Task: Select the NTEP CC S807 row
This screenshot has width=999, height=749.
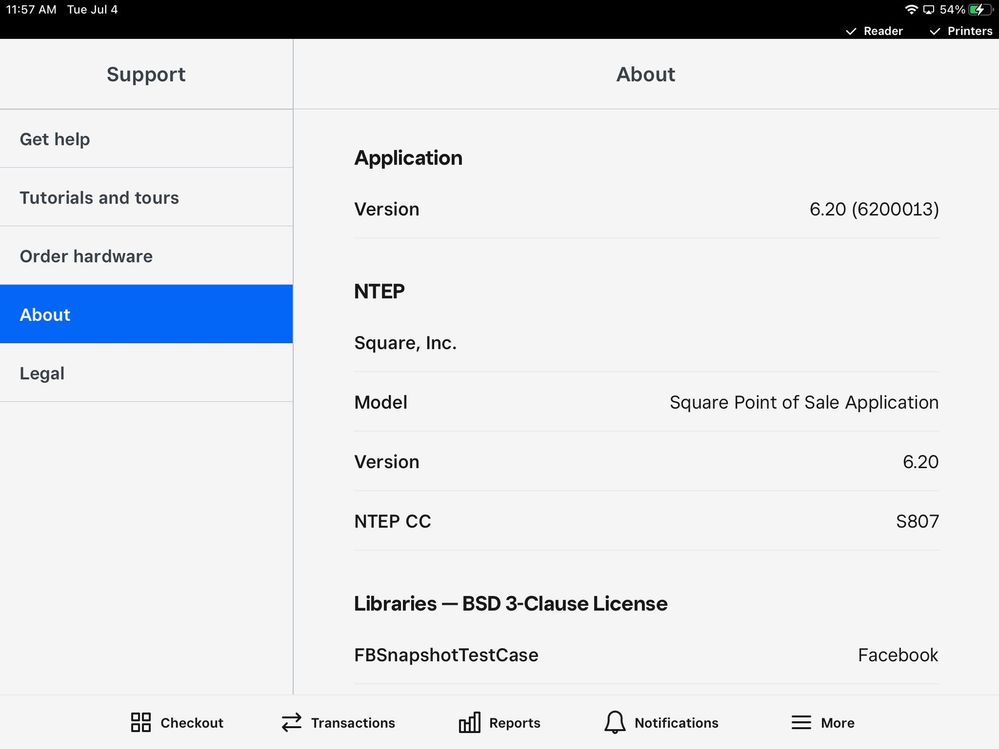Action: pos(646,521)
